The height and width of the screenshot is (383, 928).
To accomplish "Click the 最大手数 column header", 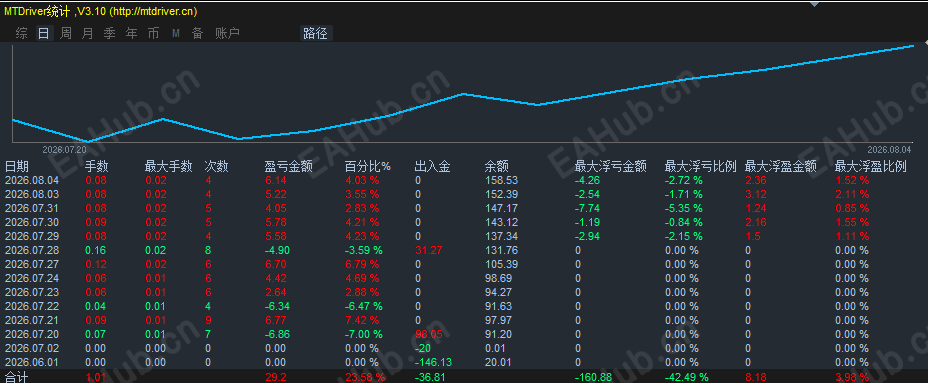I will click(x=169, y=166).
